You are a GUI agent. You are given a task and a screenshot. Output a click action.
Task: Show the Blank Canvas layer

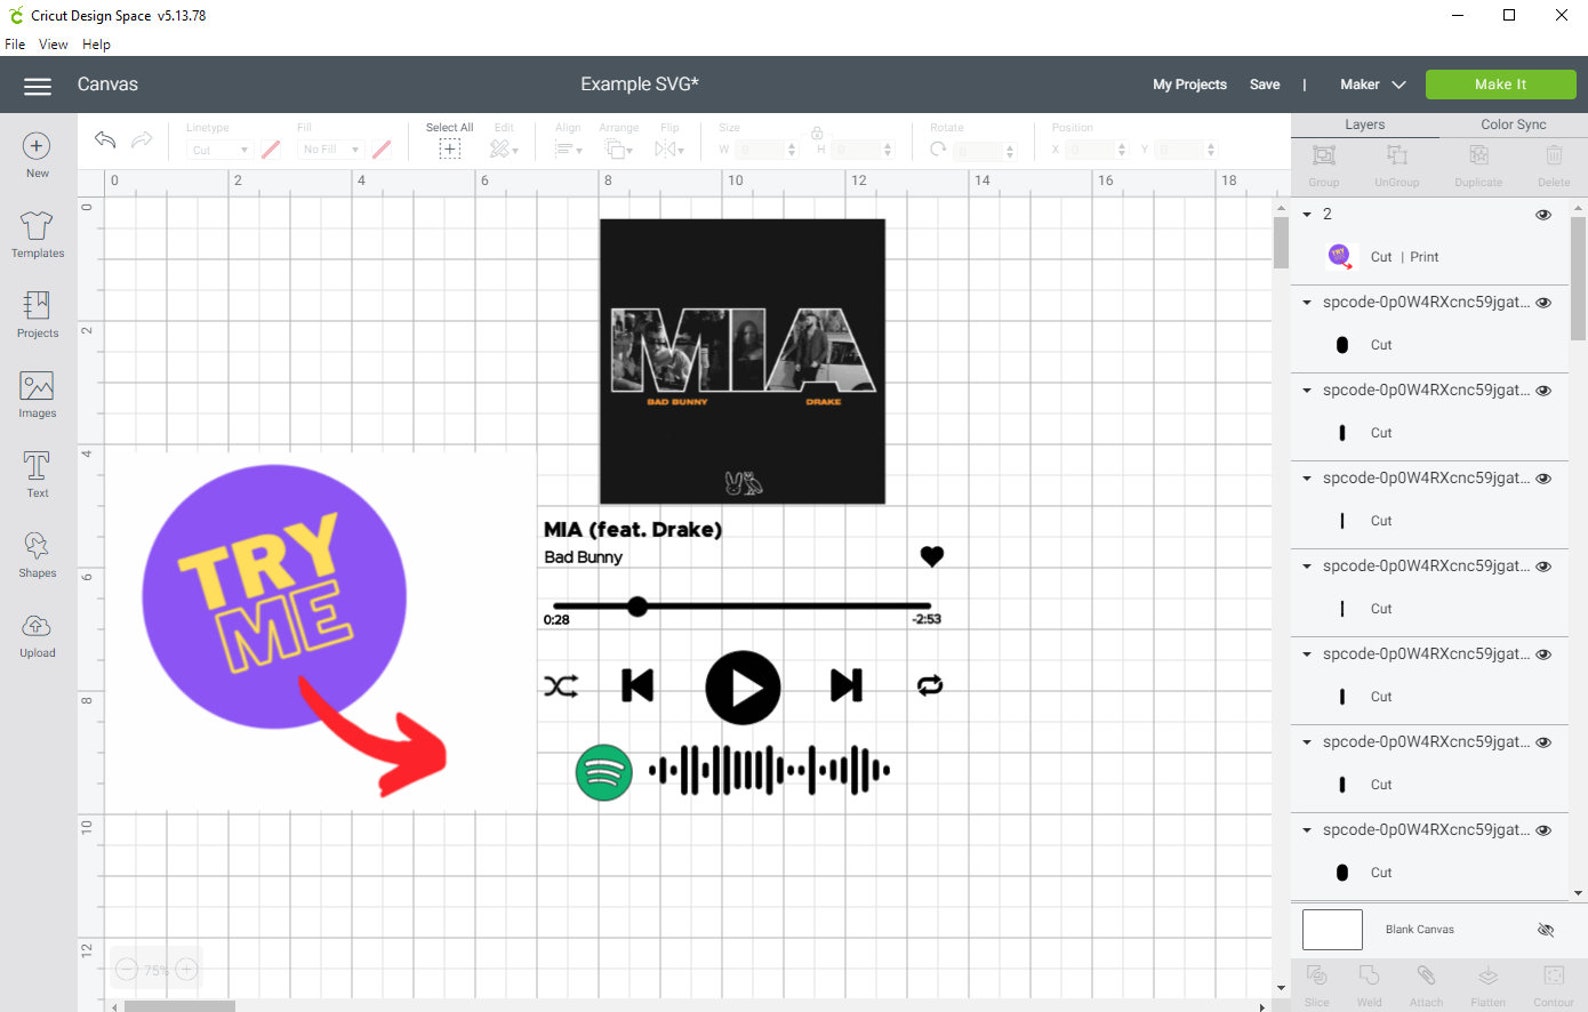(x=1545, y=930)
